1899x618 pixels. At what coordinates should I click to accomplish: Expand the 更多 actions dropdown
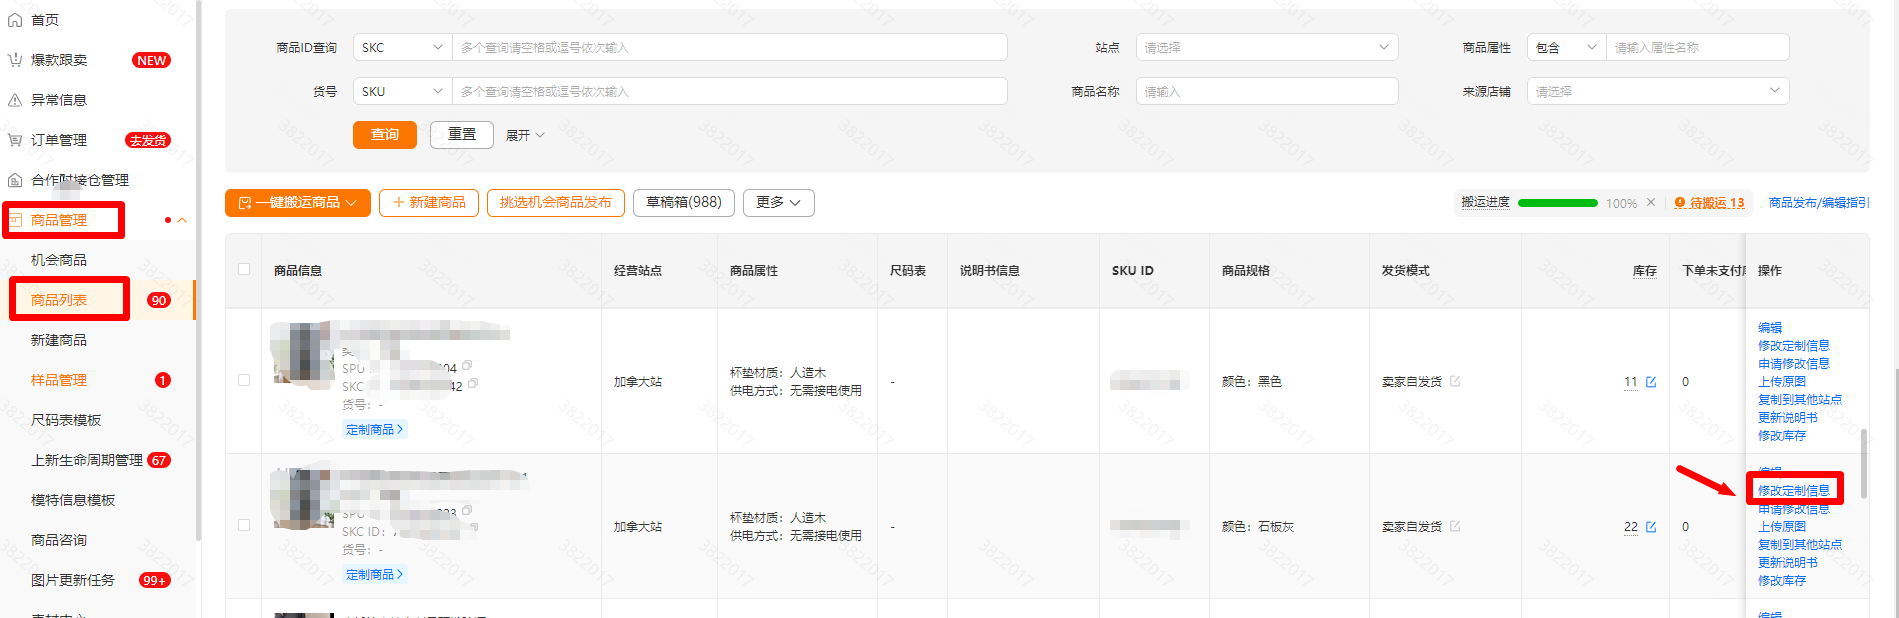click(778, 203)
